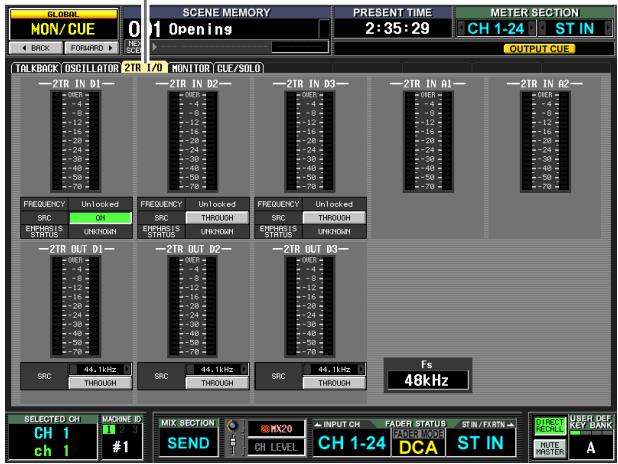Switch to the OSCILLATOR tab

click(x=91, y=68)
